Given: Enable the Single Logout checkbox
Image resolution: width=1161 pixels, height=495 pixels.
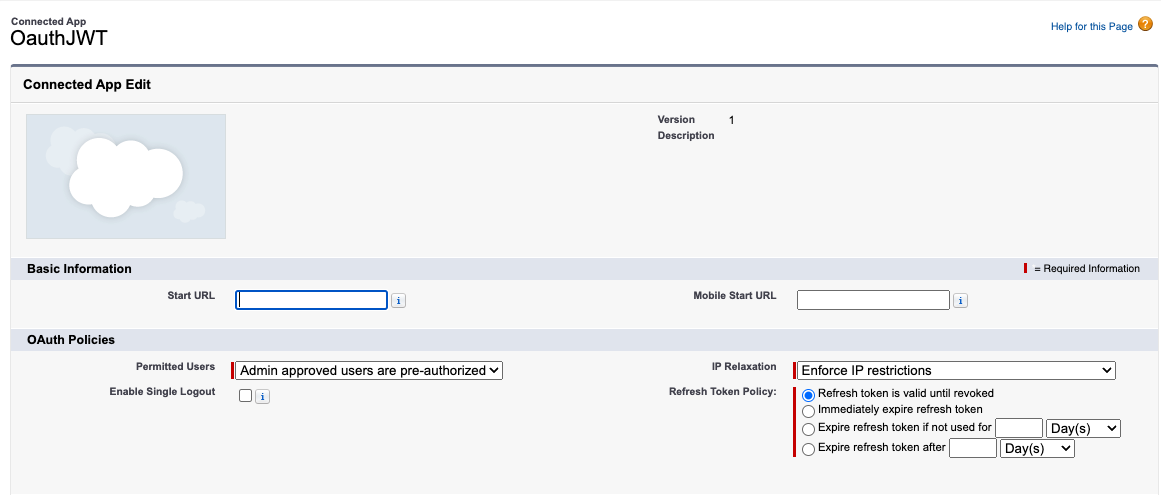Looking at the screenshot, I should click(246, 396).
